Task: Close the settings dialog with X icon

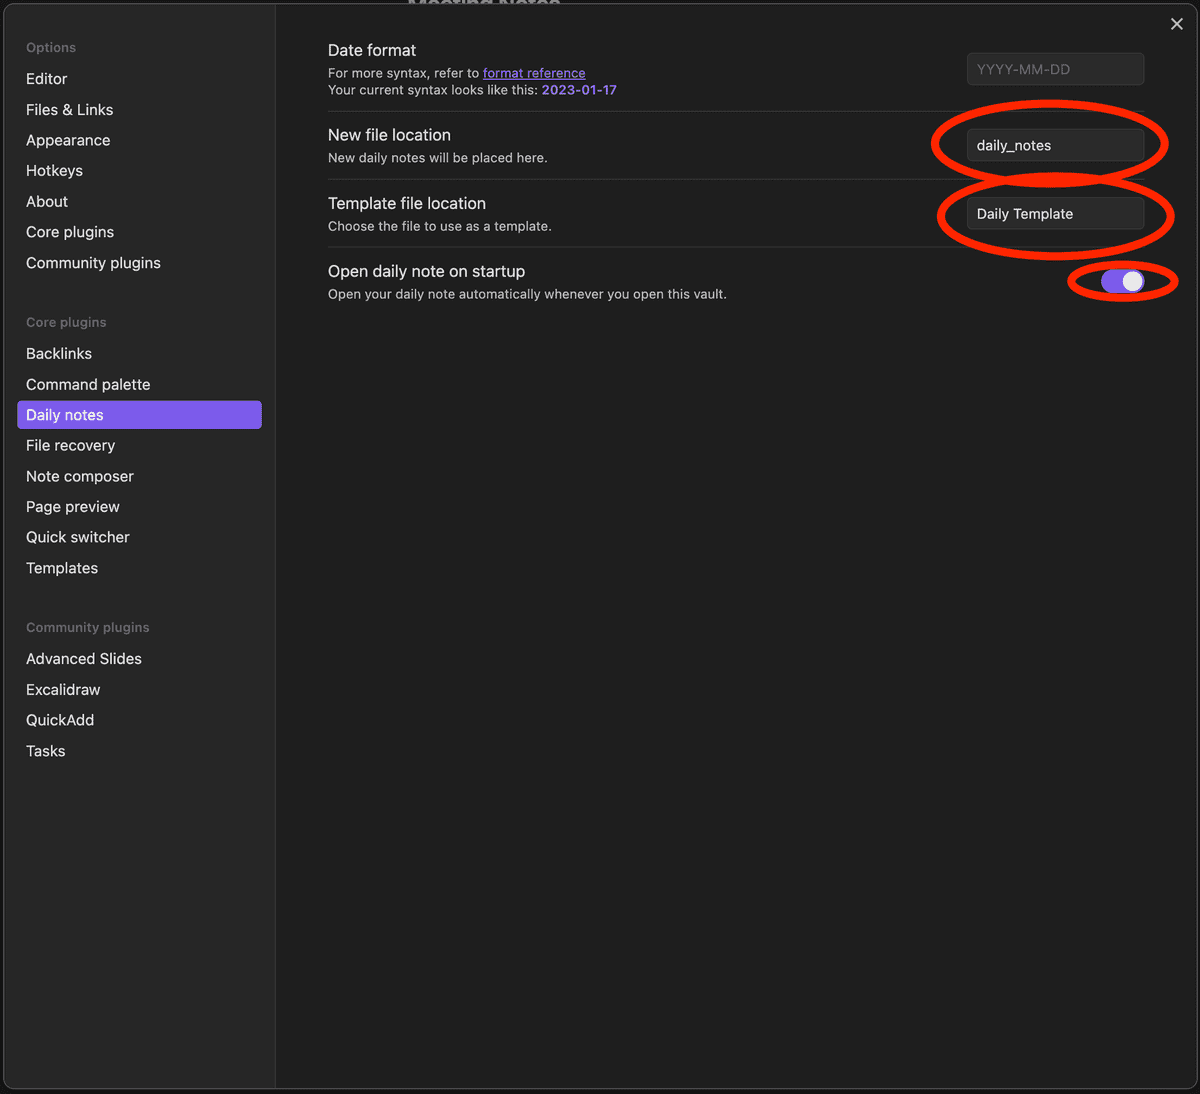Action: [x=1176, y=24]
